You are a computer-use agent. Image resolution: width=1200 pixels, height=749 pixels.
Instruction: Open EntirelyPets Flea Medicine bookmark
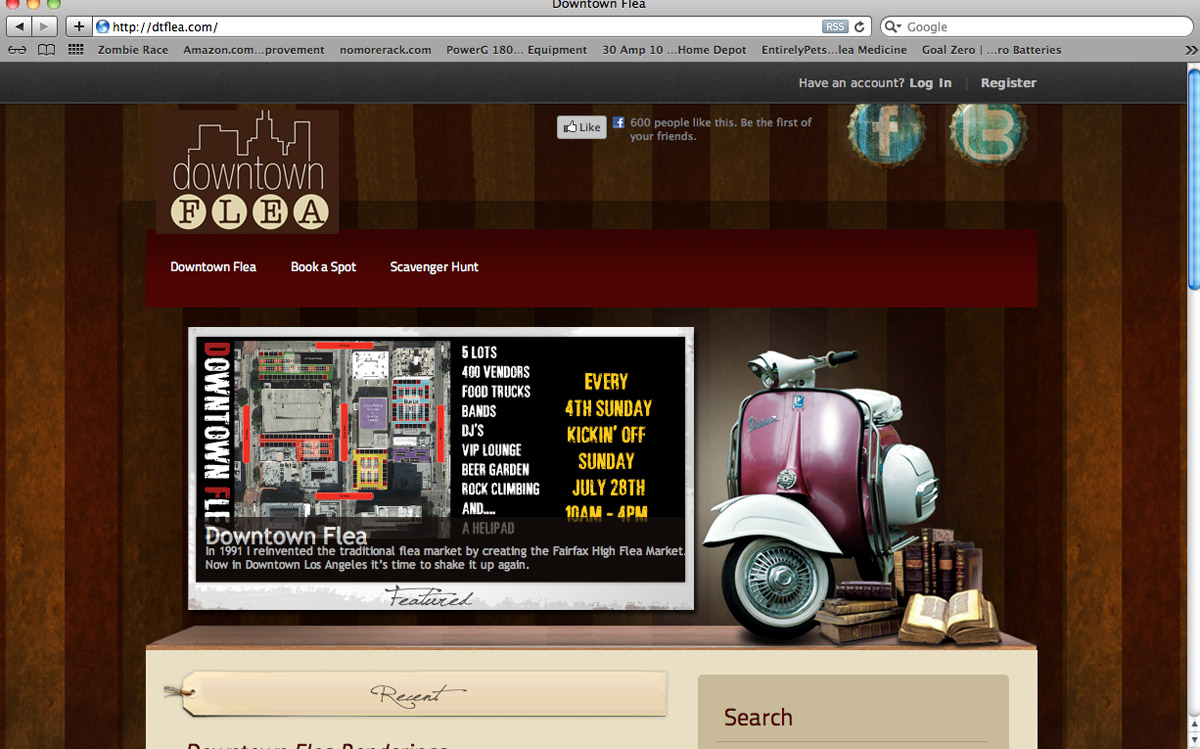(834, 50)
